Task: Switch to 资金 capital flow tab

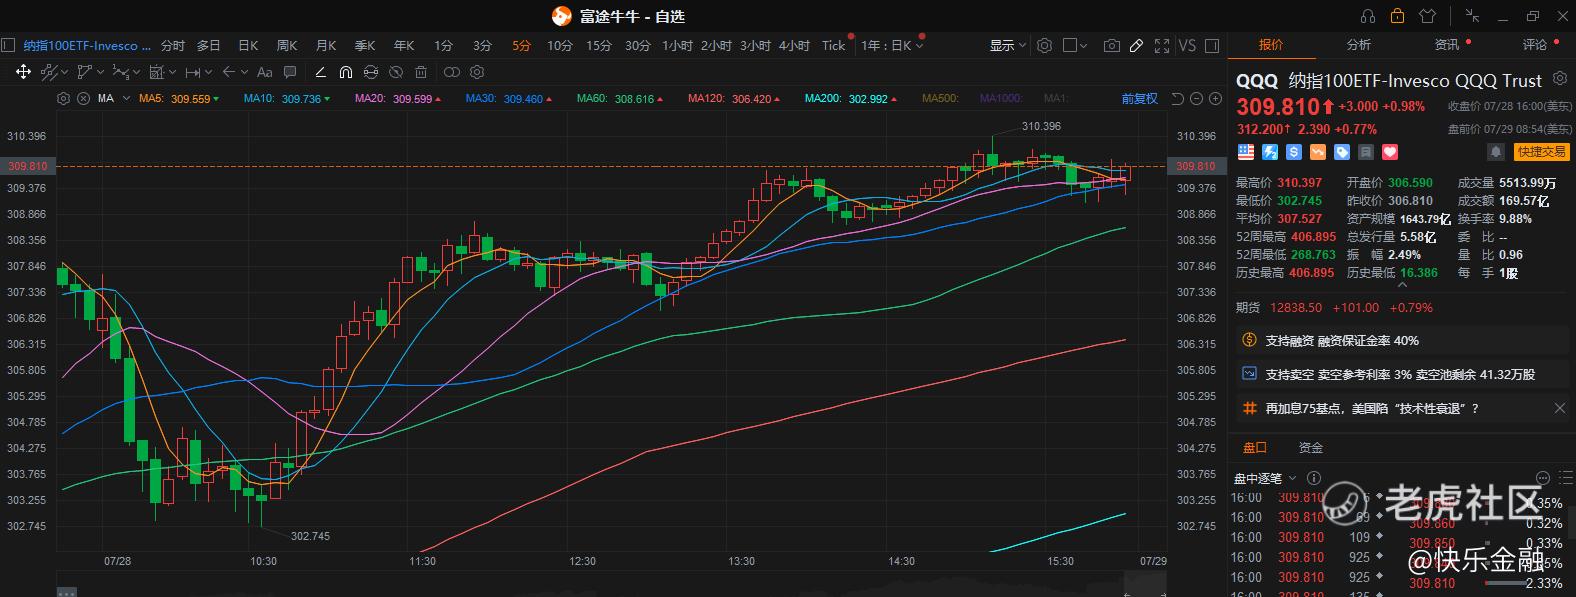Action: pos(1310,447)
